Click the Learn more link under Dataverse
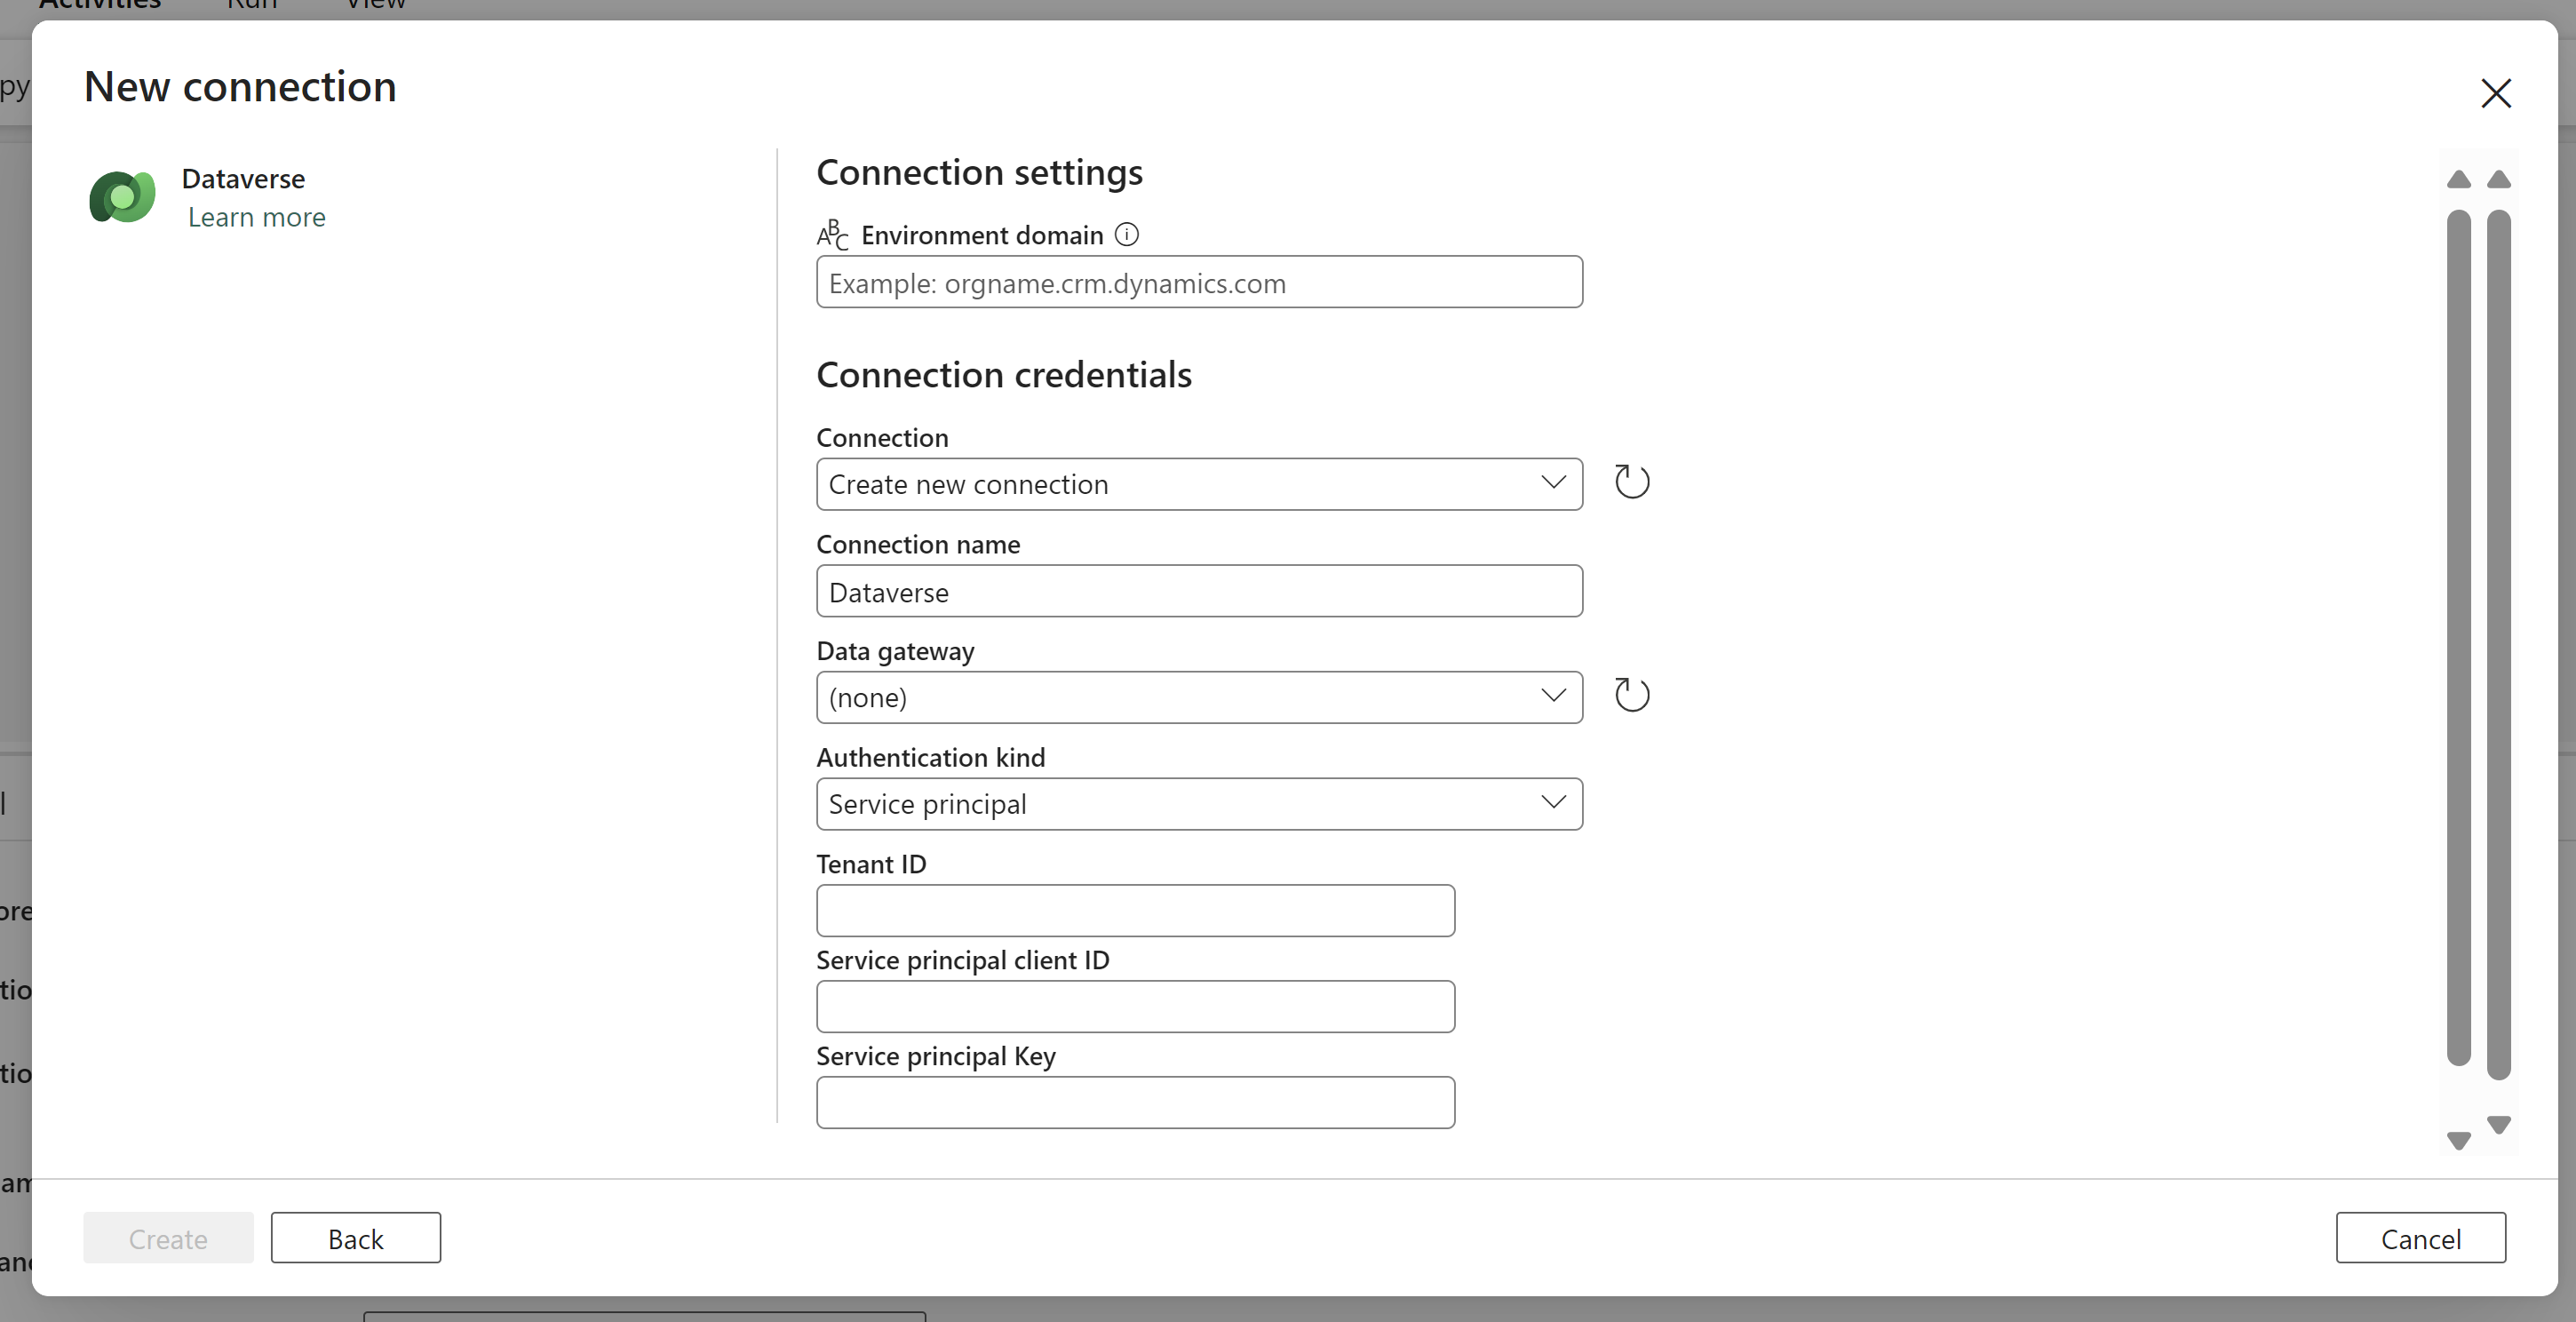Image resolution: width=2576 pixels, height=1322 pixels. click(x=256, y=216)
